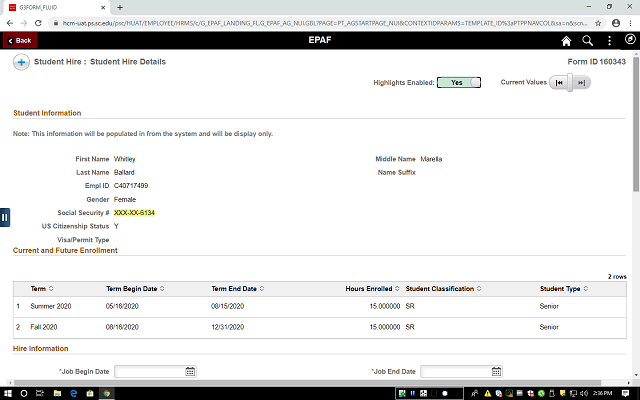Sort by the Term column

[x=42, y=289]
